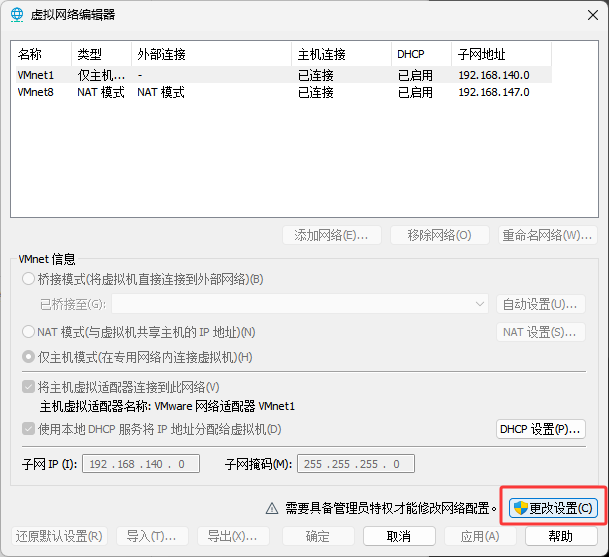Click subnet address 192.168.147.0 cell
This screenshot has width=609, height=557.
click(494, 92)
